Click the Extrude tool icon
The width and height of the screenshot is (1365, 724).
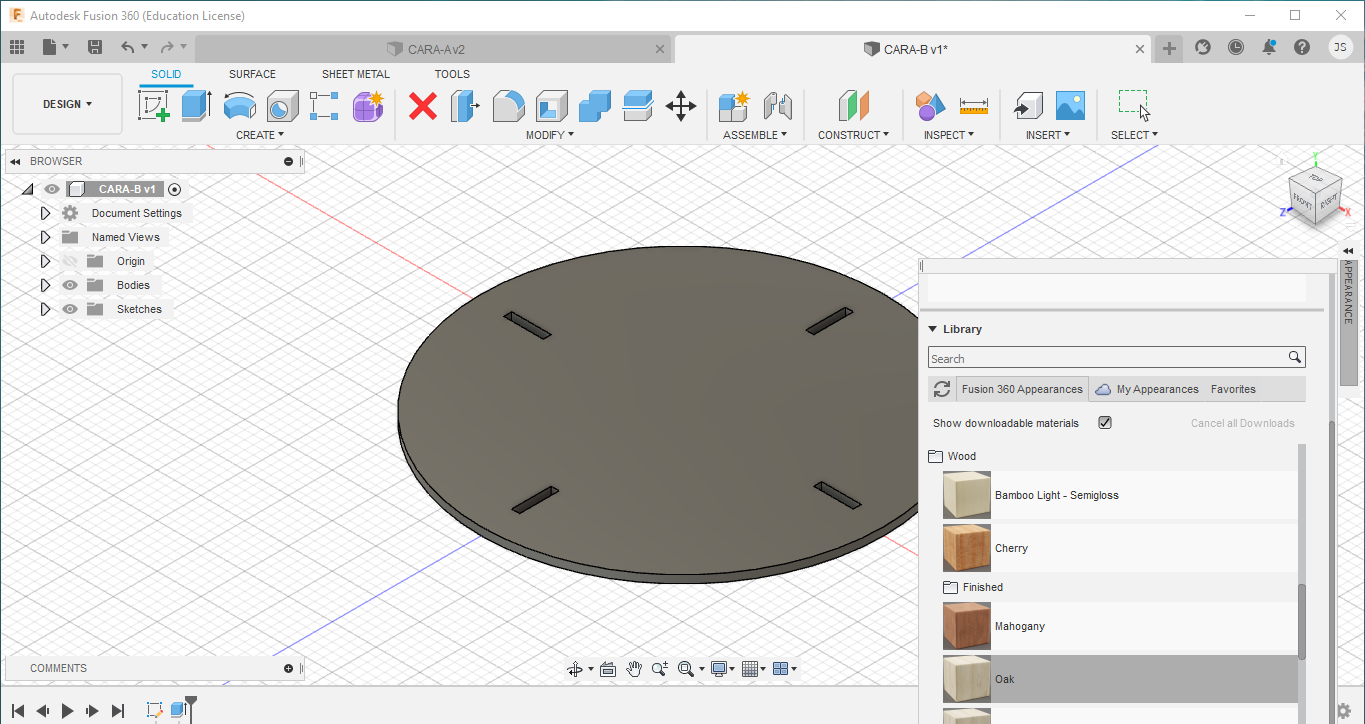196,106
